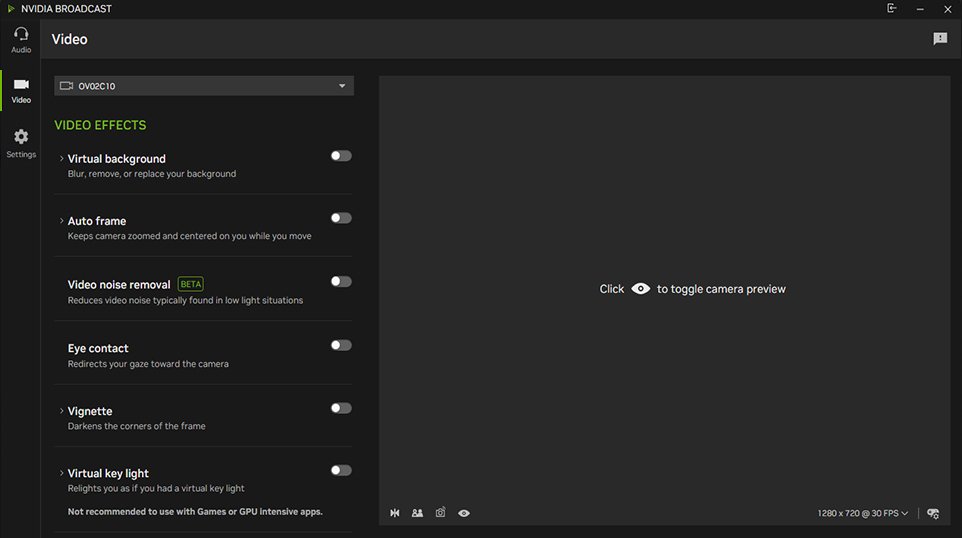Expand the Vignette chevron
Screen dimensions: 962x538
click(x=61, y=411)
